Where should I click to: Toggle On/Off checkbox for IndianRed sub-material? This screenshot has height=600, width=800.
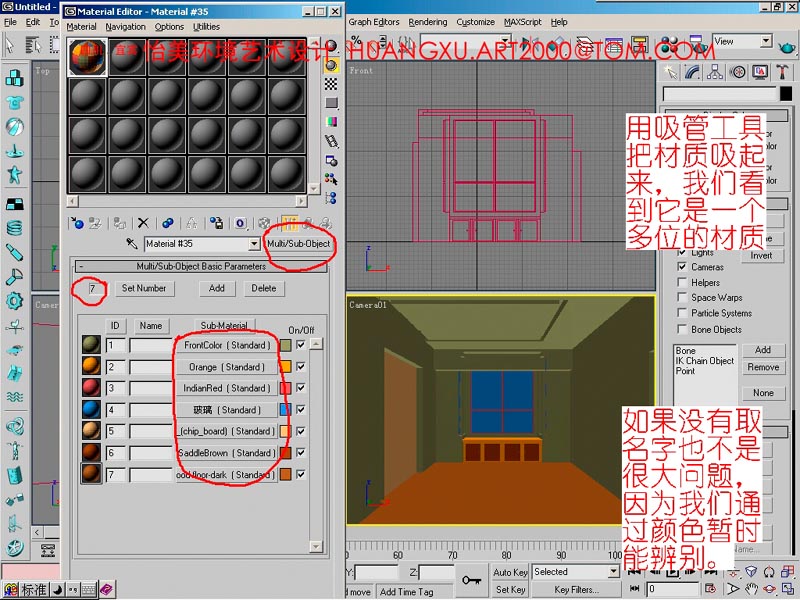coord(301,388)
